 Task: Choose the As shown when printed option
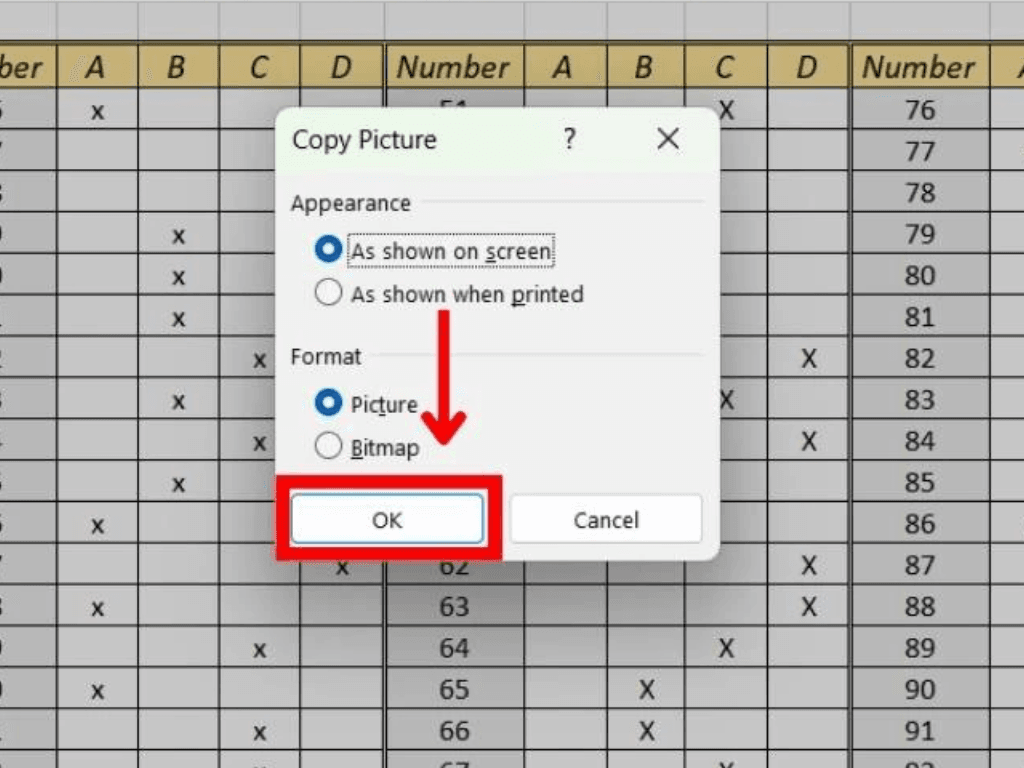point(328,294)
